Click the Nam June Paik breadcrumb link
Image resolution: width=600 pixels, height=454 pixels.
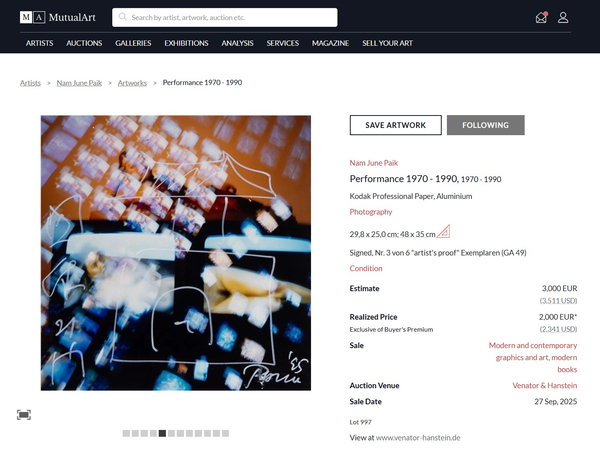80,82
